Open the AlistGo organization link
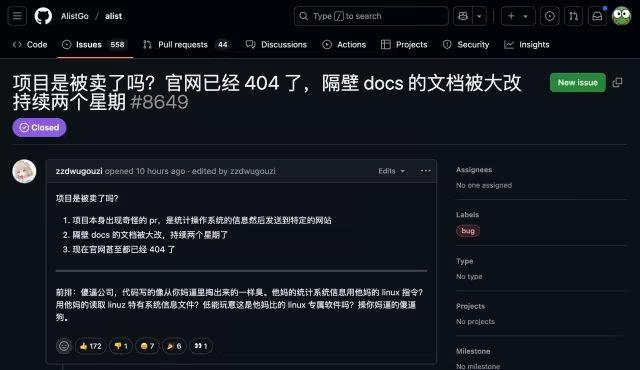Viewport: 640px width, 370px height. (x=75, y=16)
